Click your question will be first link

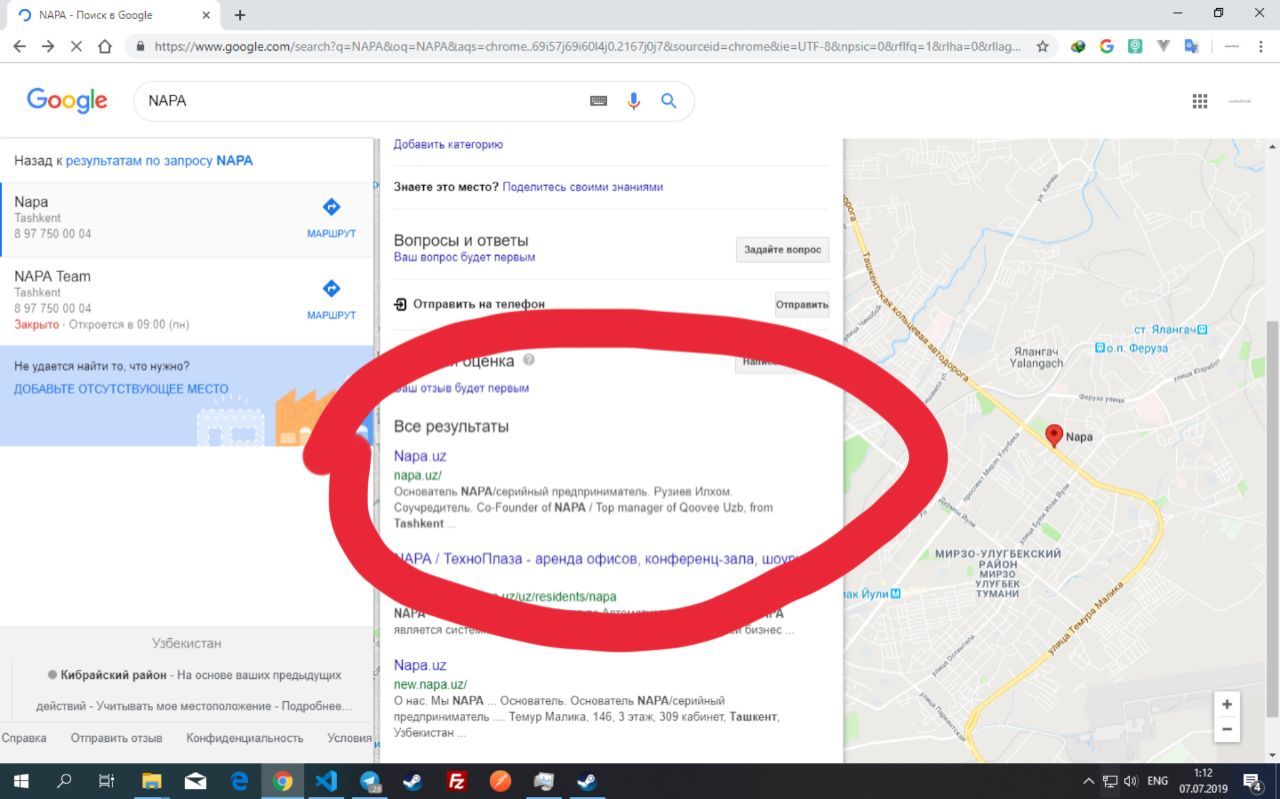pyautogui.click(x=464, y=257)
